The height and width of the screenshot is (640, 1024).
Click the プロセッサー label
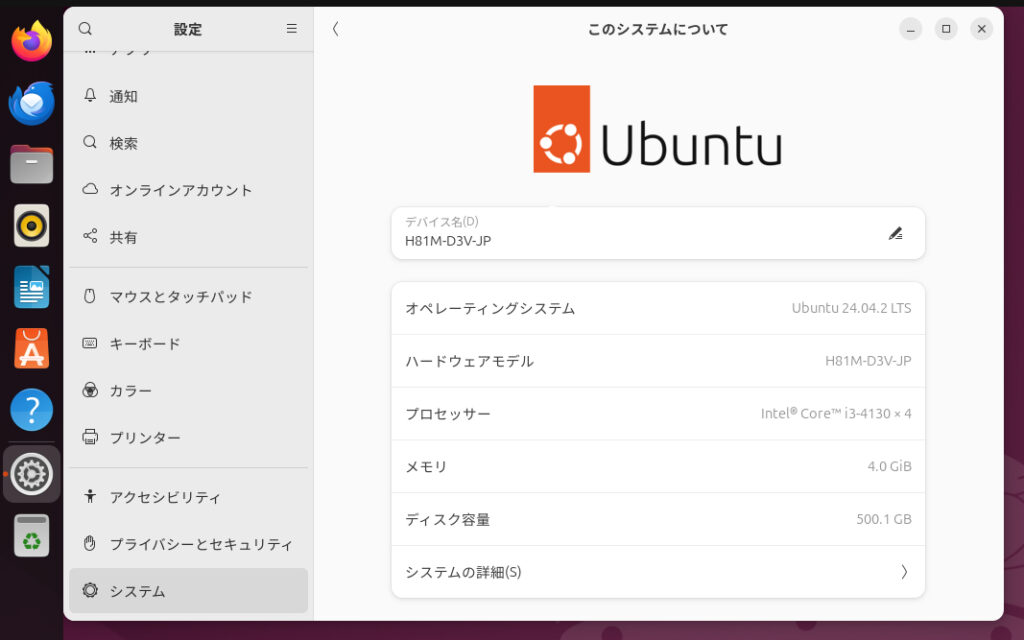click(x=447, y=414)
